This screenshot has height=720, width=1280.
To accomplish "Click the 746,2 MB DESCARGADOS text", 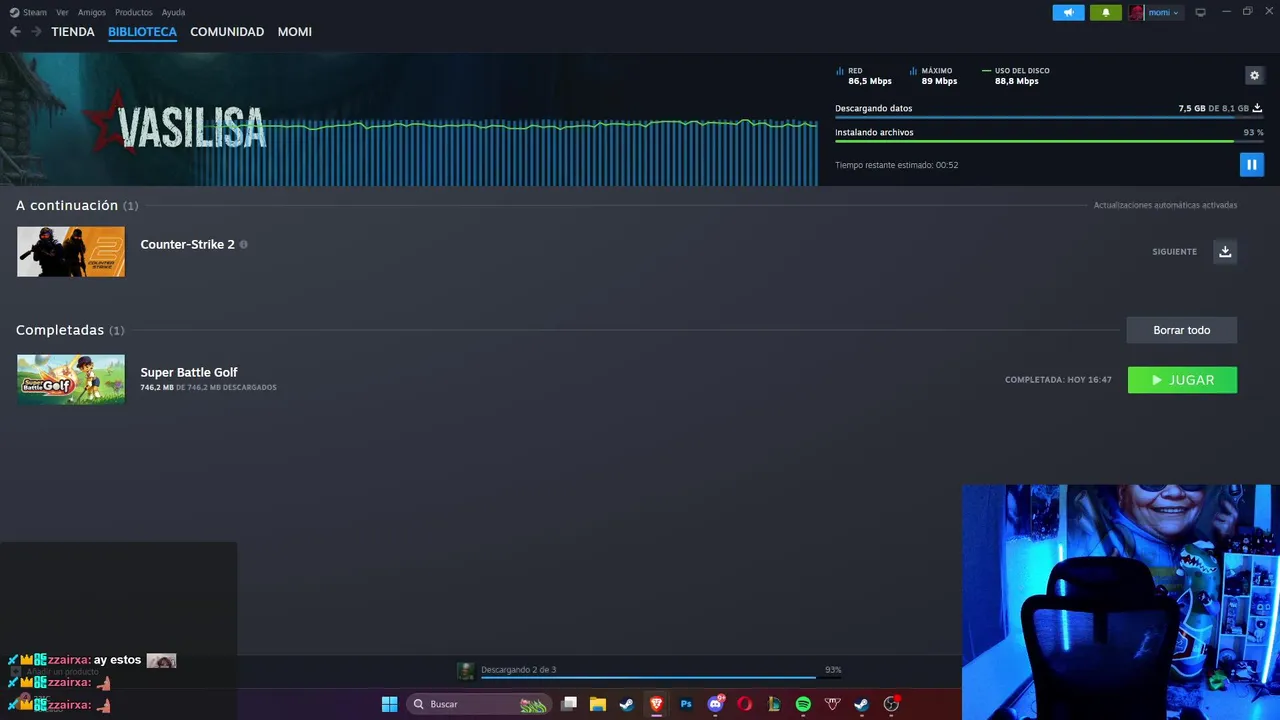I will pos(208,387).
